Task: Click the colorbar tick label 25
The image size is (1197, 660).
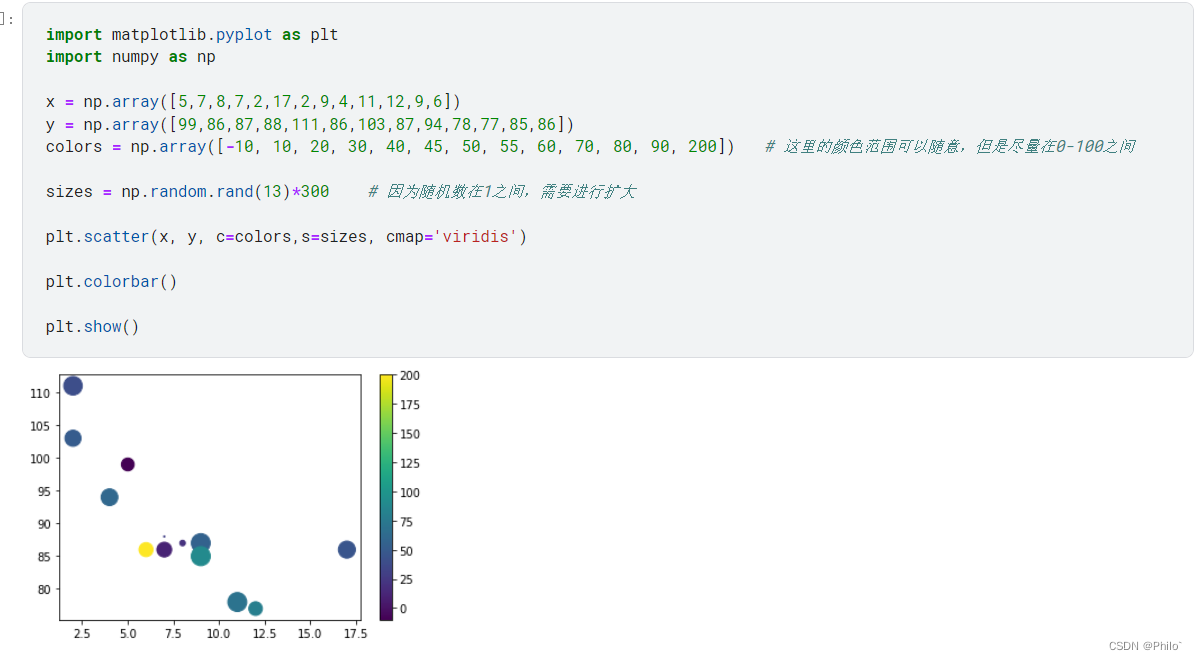Action: (x=406, y=580)
